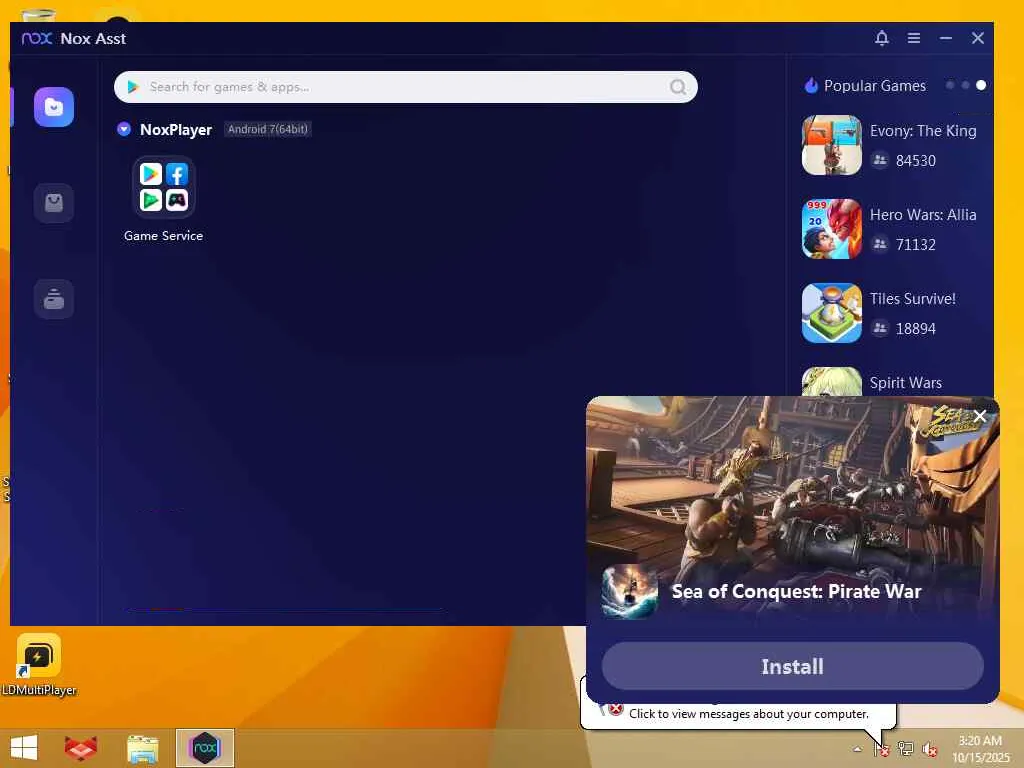Select the first Popular Games page dot
The width and height of the screenshot is (1024, 768).
pos(950,86)
